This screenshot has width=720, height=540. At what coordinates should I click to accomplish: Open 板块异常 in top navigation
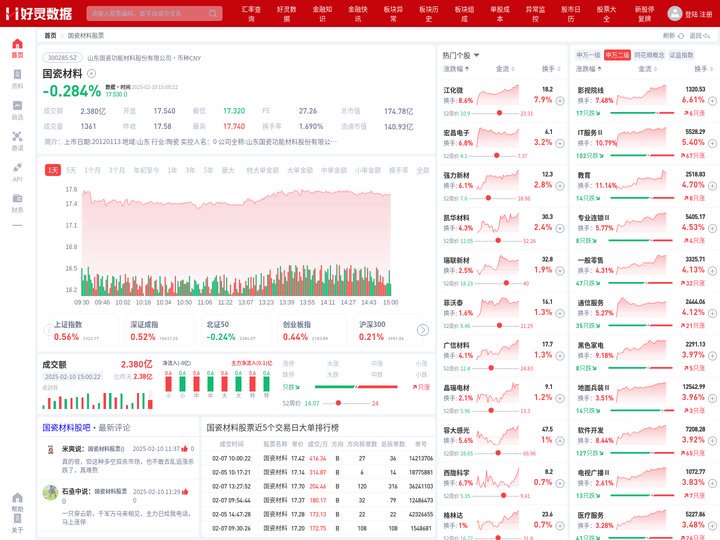click(394, 14)
